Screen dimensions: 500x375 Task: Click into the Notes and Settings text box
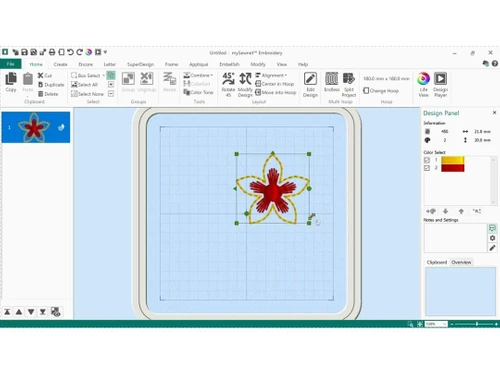[x=455, y=238]
